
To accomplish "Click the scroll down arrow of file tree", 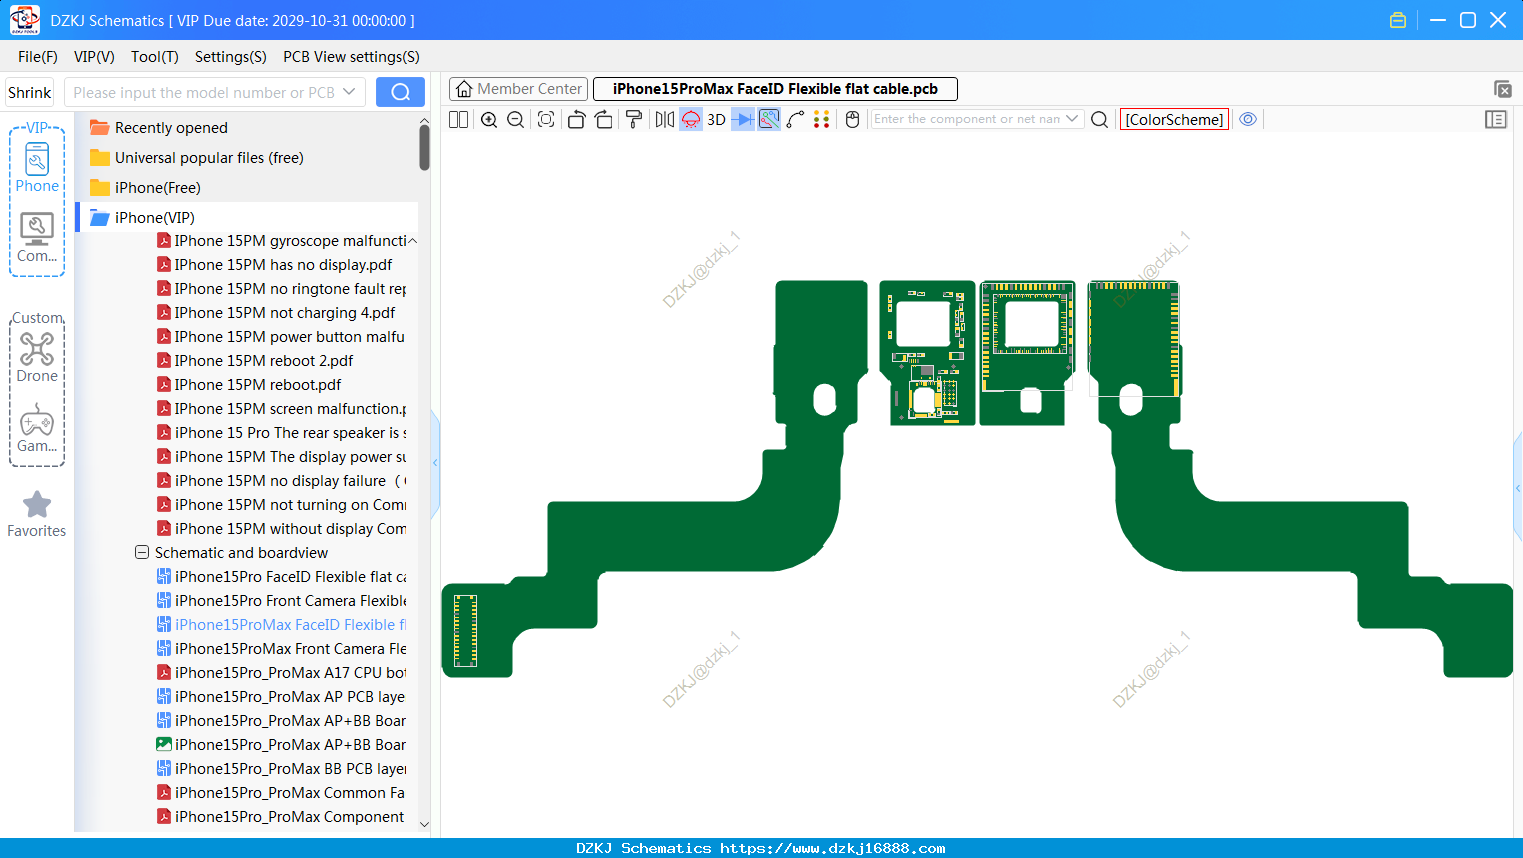I will (425, 825).
